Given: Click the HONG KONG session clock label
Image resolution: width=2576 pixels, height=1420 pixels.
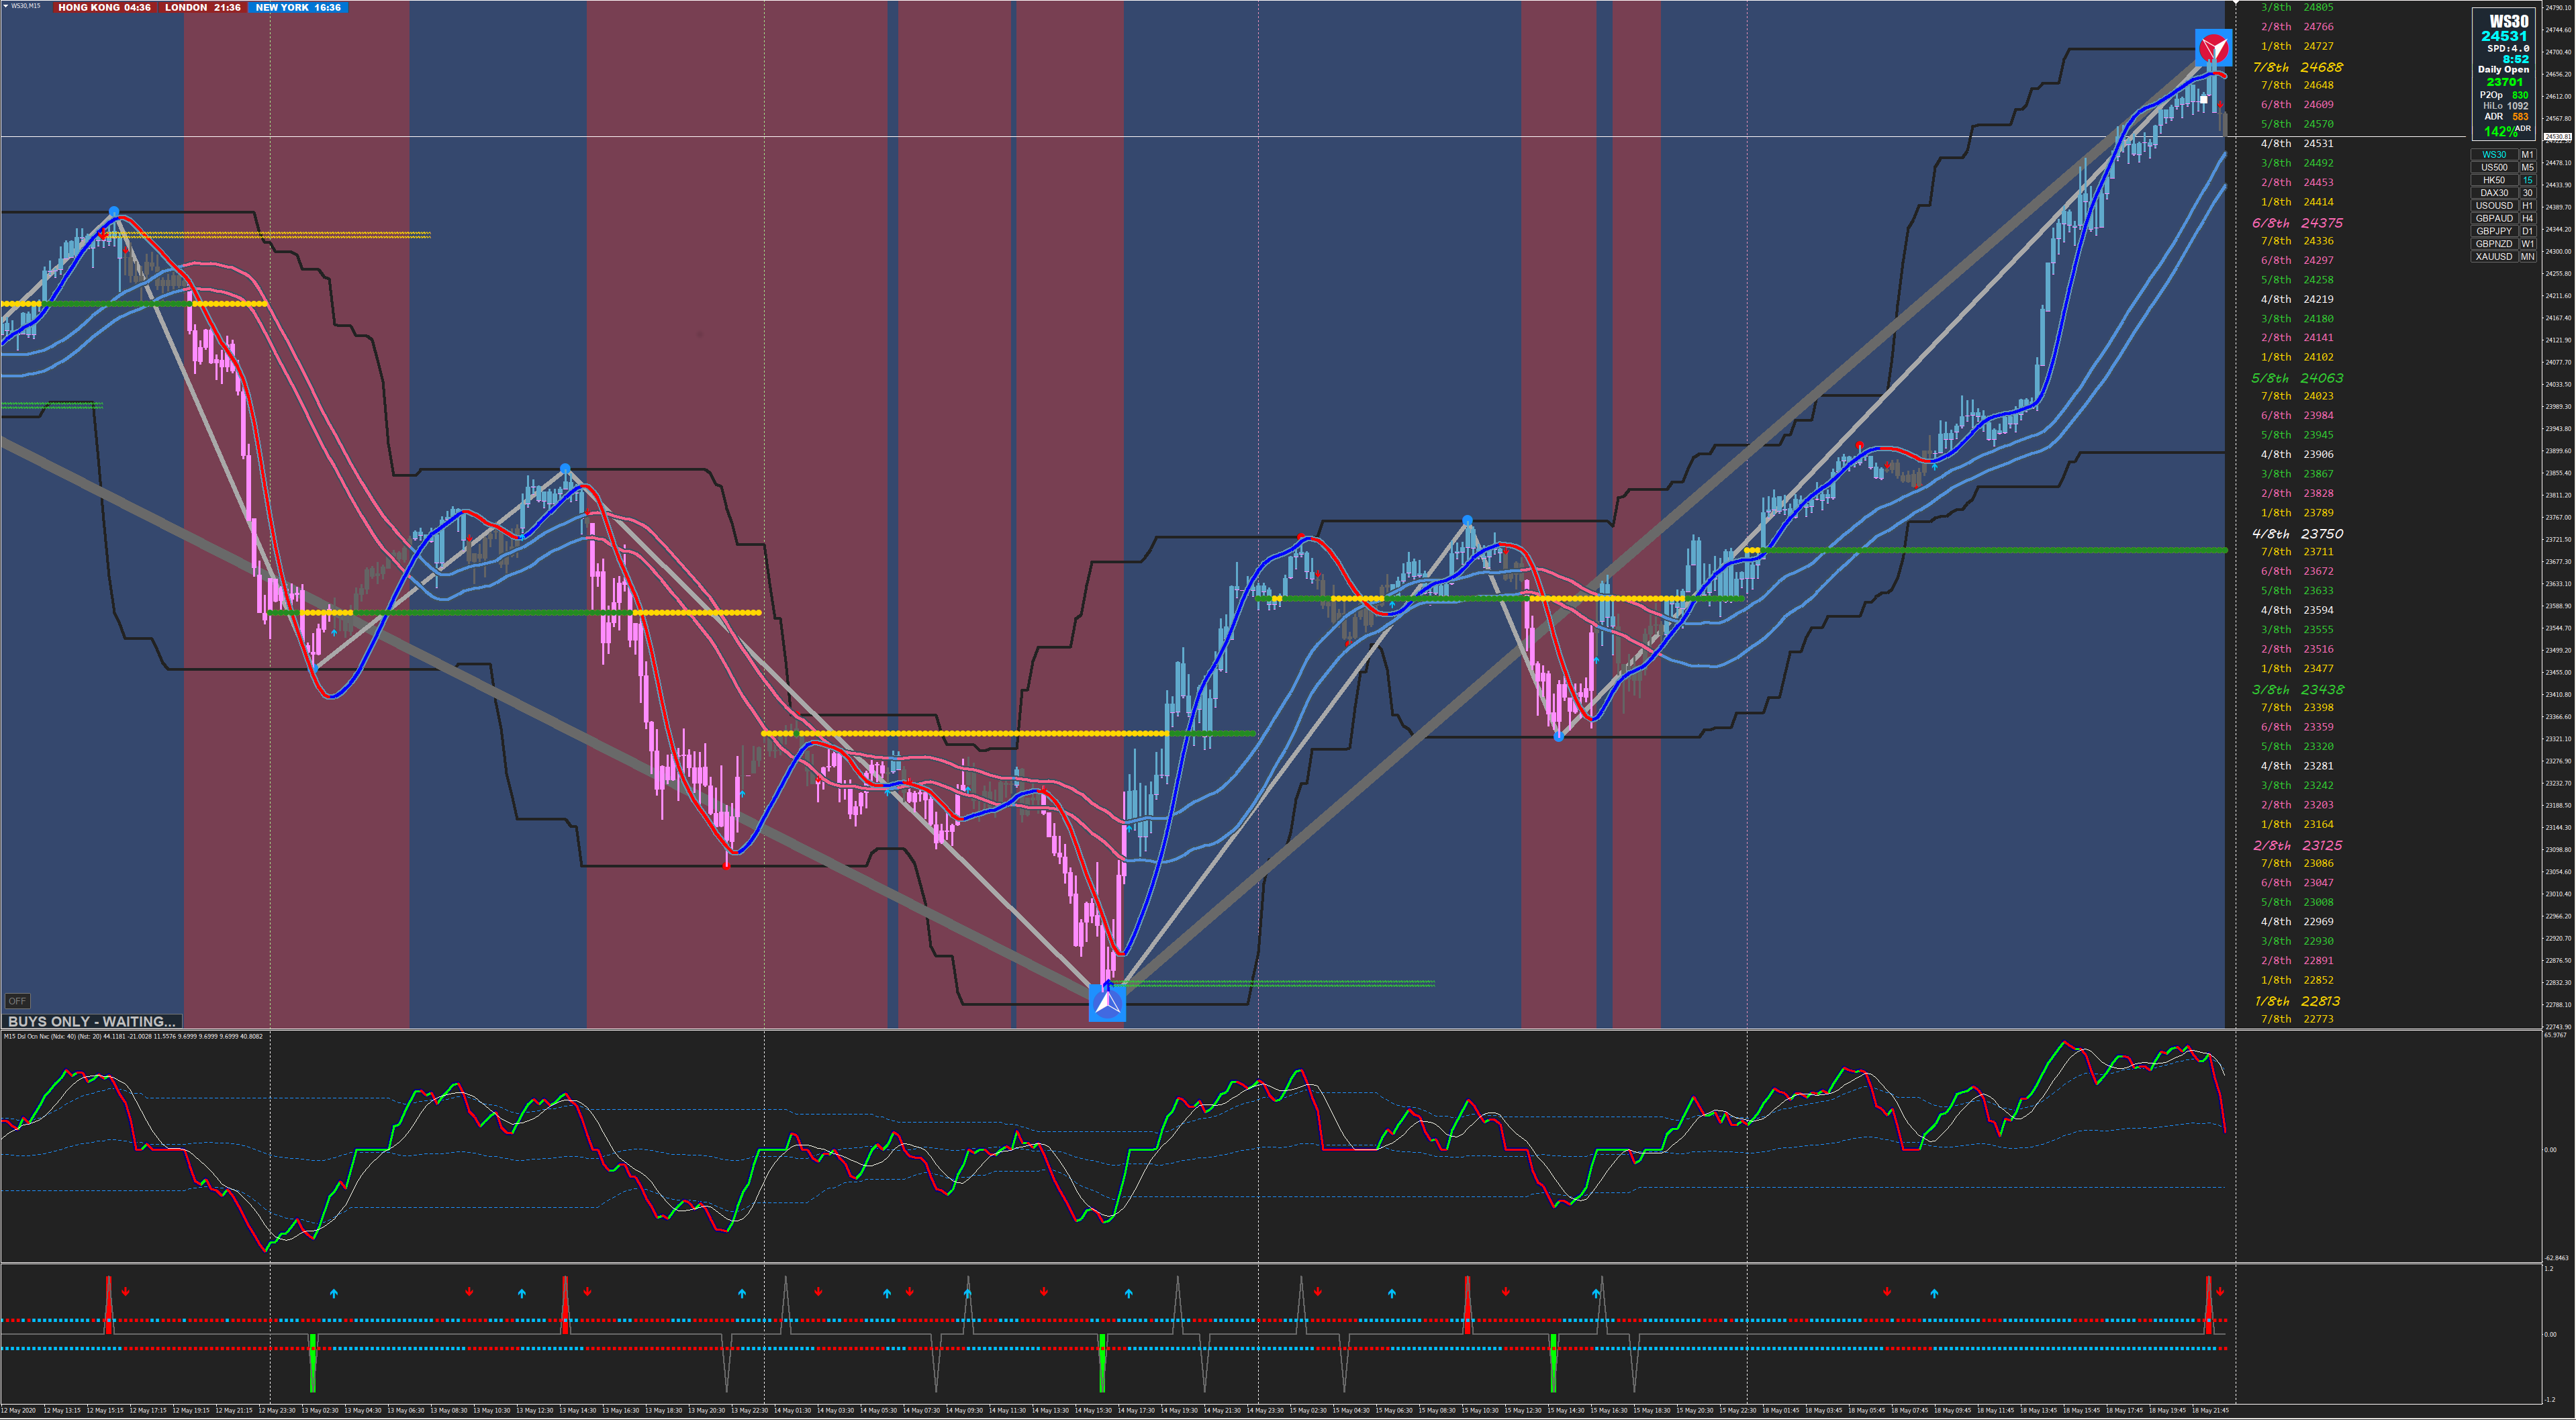Looking at the screenshot, I should click(x=104, y=7).
